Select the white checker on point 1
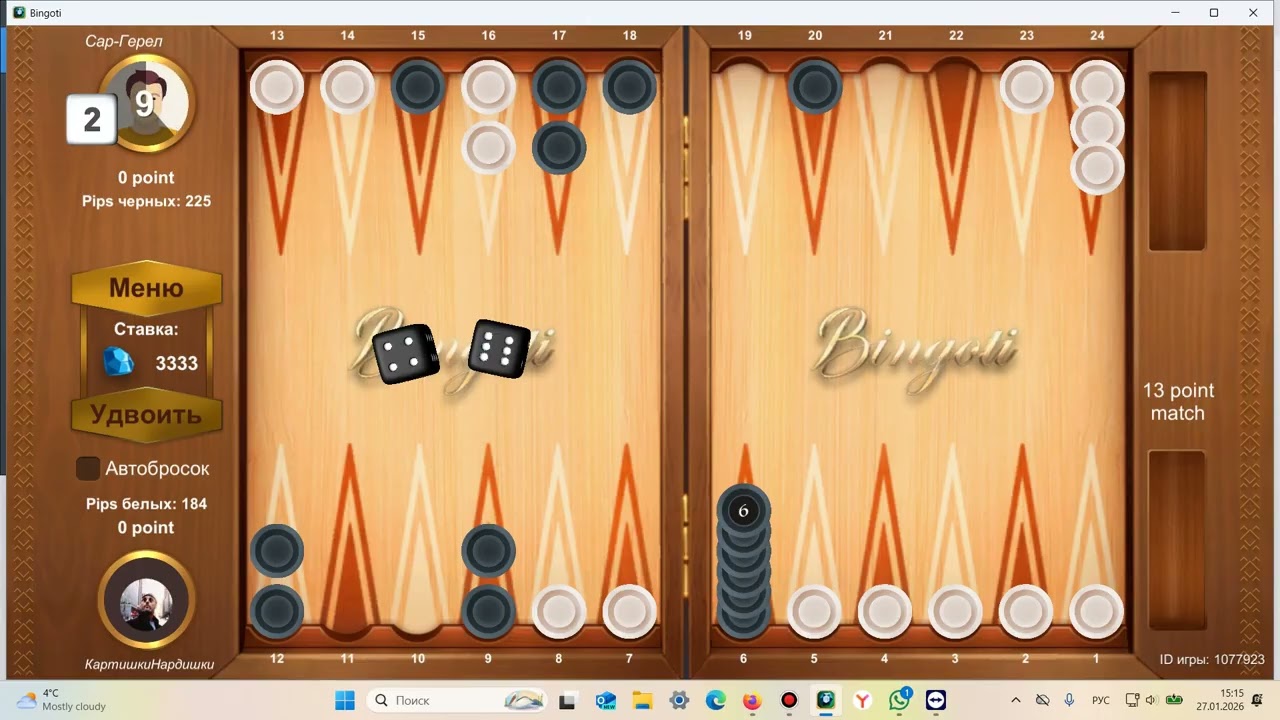1280x720 pixels. click(x=1097, y=611)
